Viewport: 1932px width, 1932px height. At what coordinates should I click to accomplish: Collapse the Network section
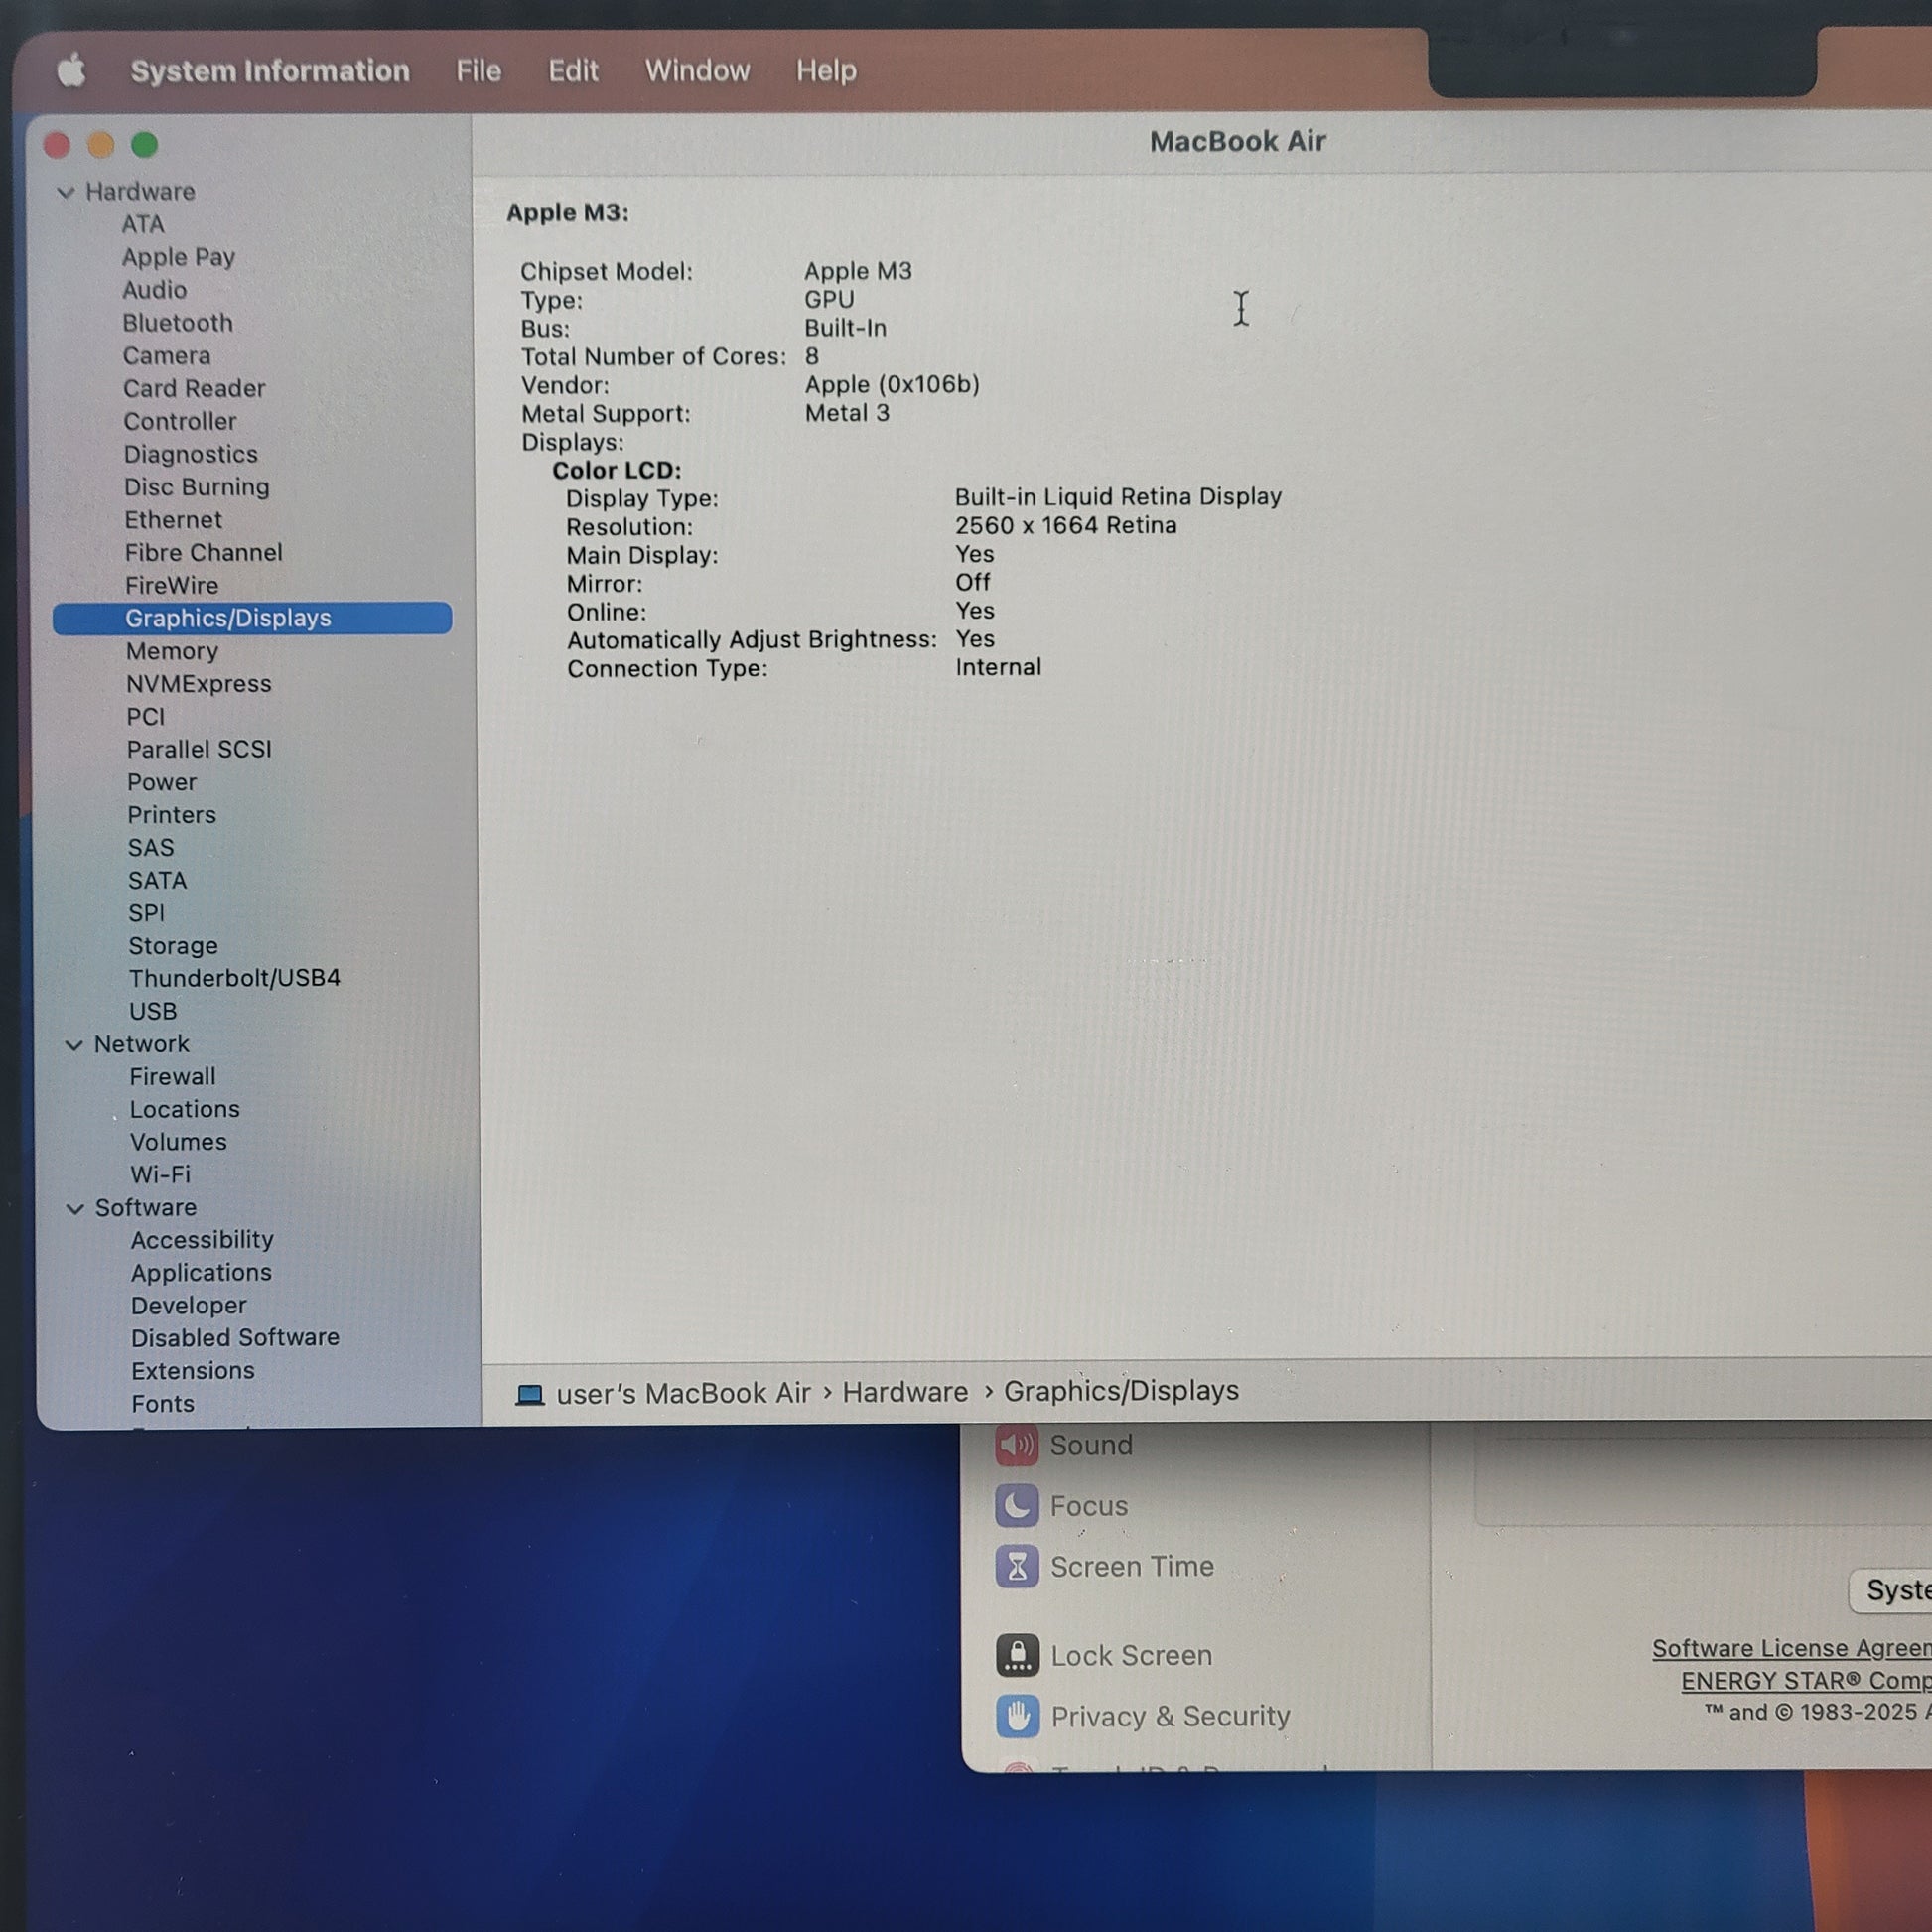click(74, 1045)
